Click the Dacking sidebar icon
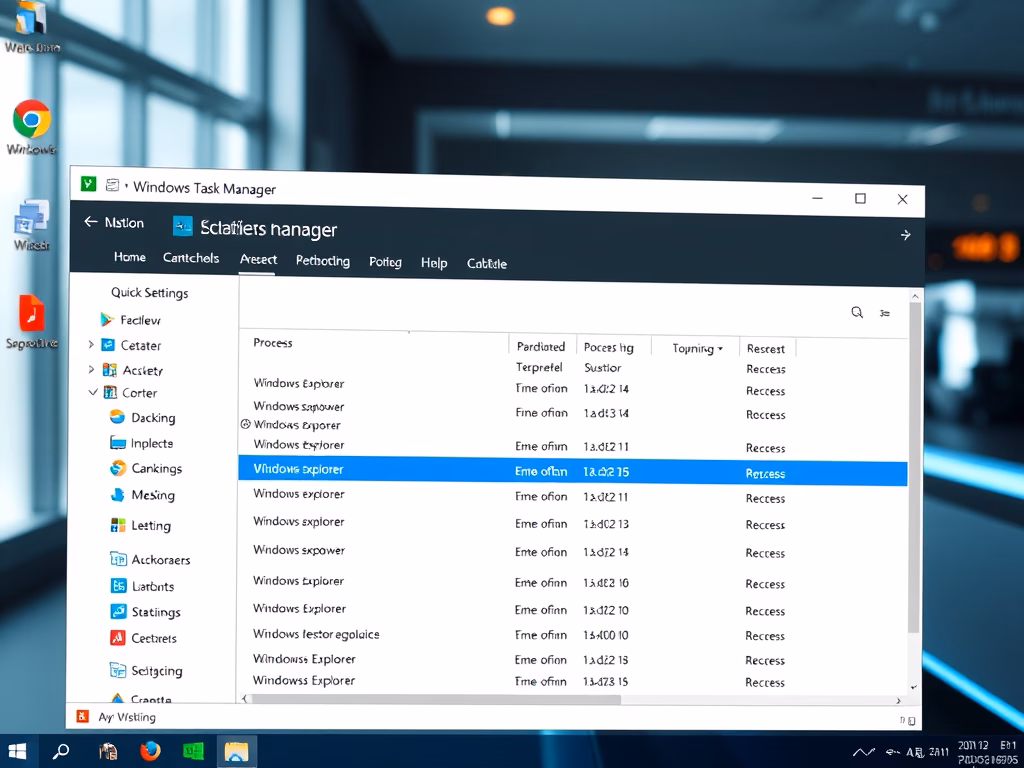The height and width of the screenshot is (768, 1024). 118,417
